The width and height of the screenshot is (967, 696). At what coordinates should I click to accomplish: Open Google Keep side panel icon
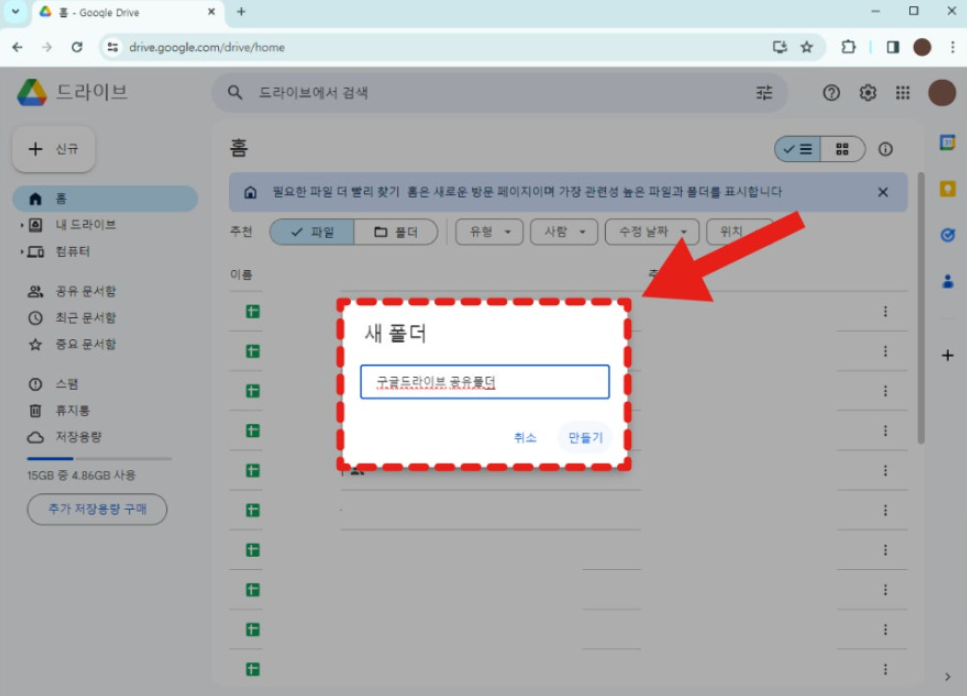(947, 189)
